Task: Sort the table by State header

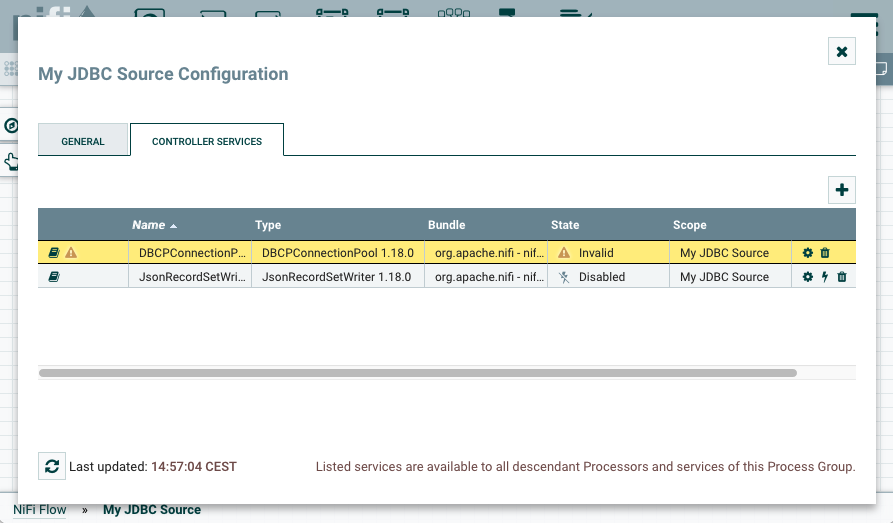Action: pos(565,225)
